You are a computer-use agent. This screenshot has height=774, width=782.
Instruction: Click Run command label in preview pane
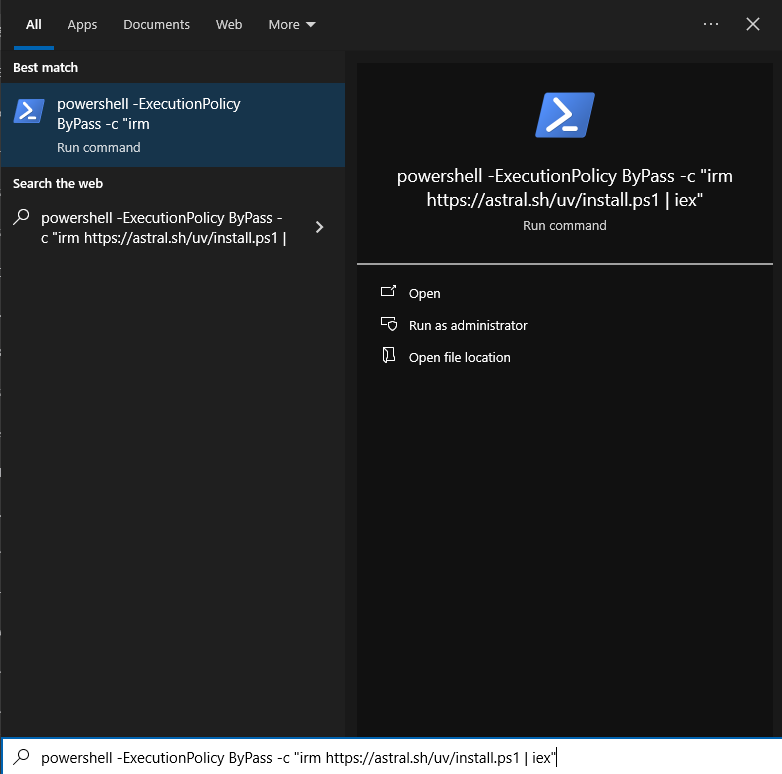(x=565, y=225)
